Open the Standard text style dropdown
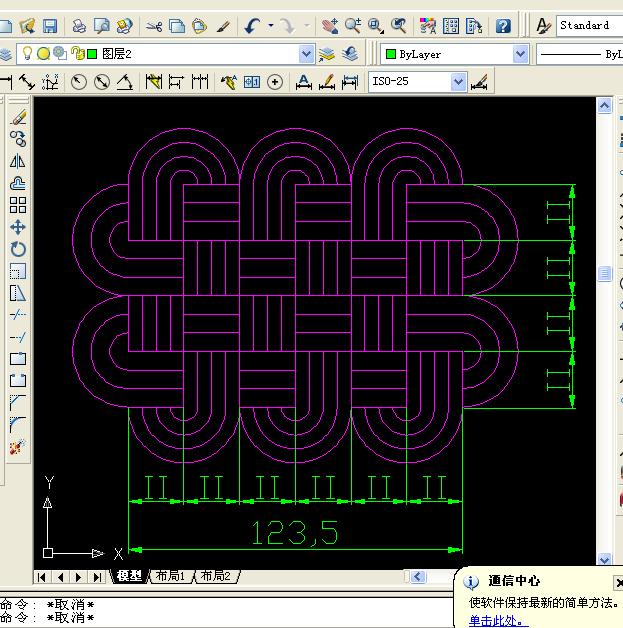The width and height of the screenshot is (623, 628). 589,26
